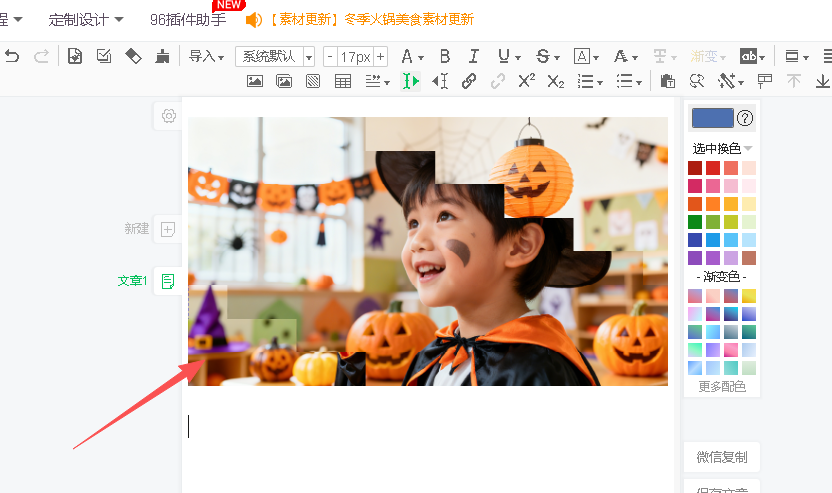Pick the green swatch in color palette
The height and width of the screenshot is (493, 832).
pos(695,222)
